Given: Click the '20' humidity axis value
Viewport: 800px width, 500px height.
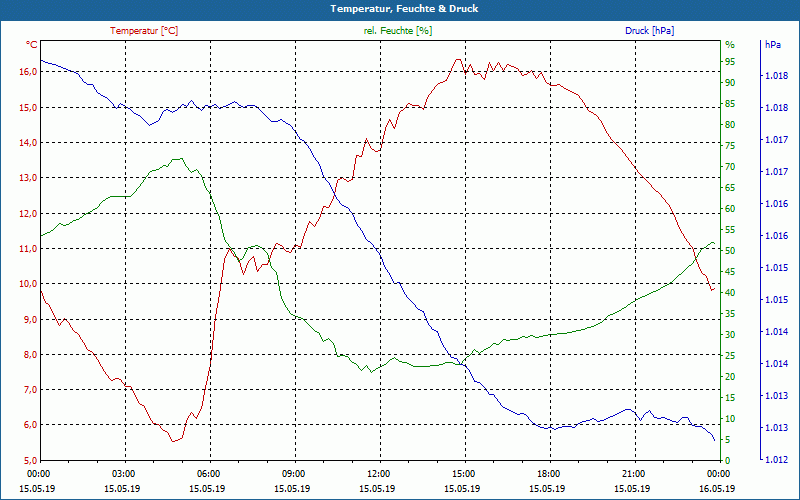Looking at the screenshot, I should tap(730, 377).
